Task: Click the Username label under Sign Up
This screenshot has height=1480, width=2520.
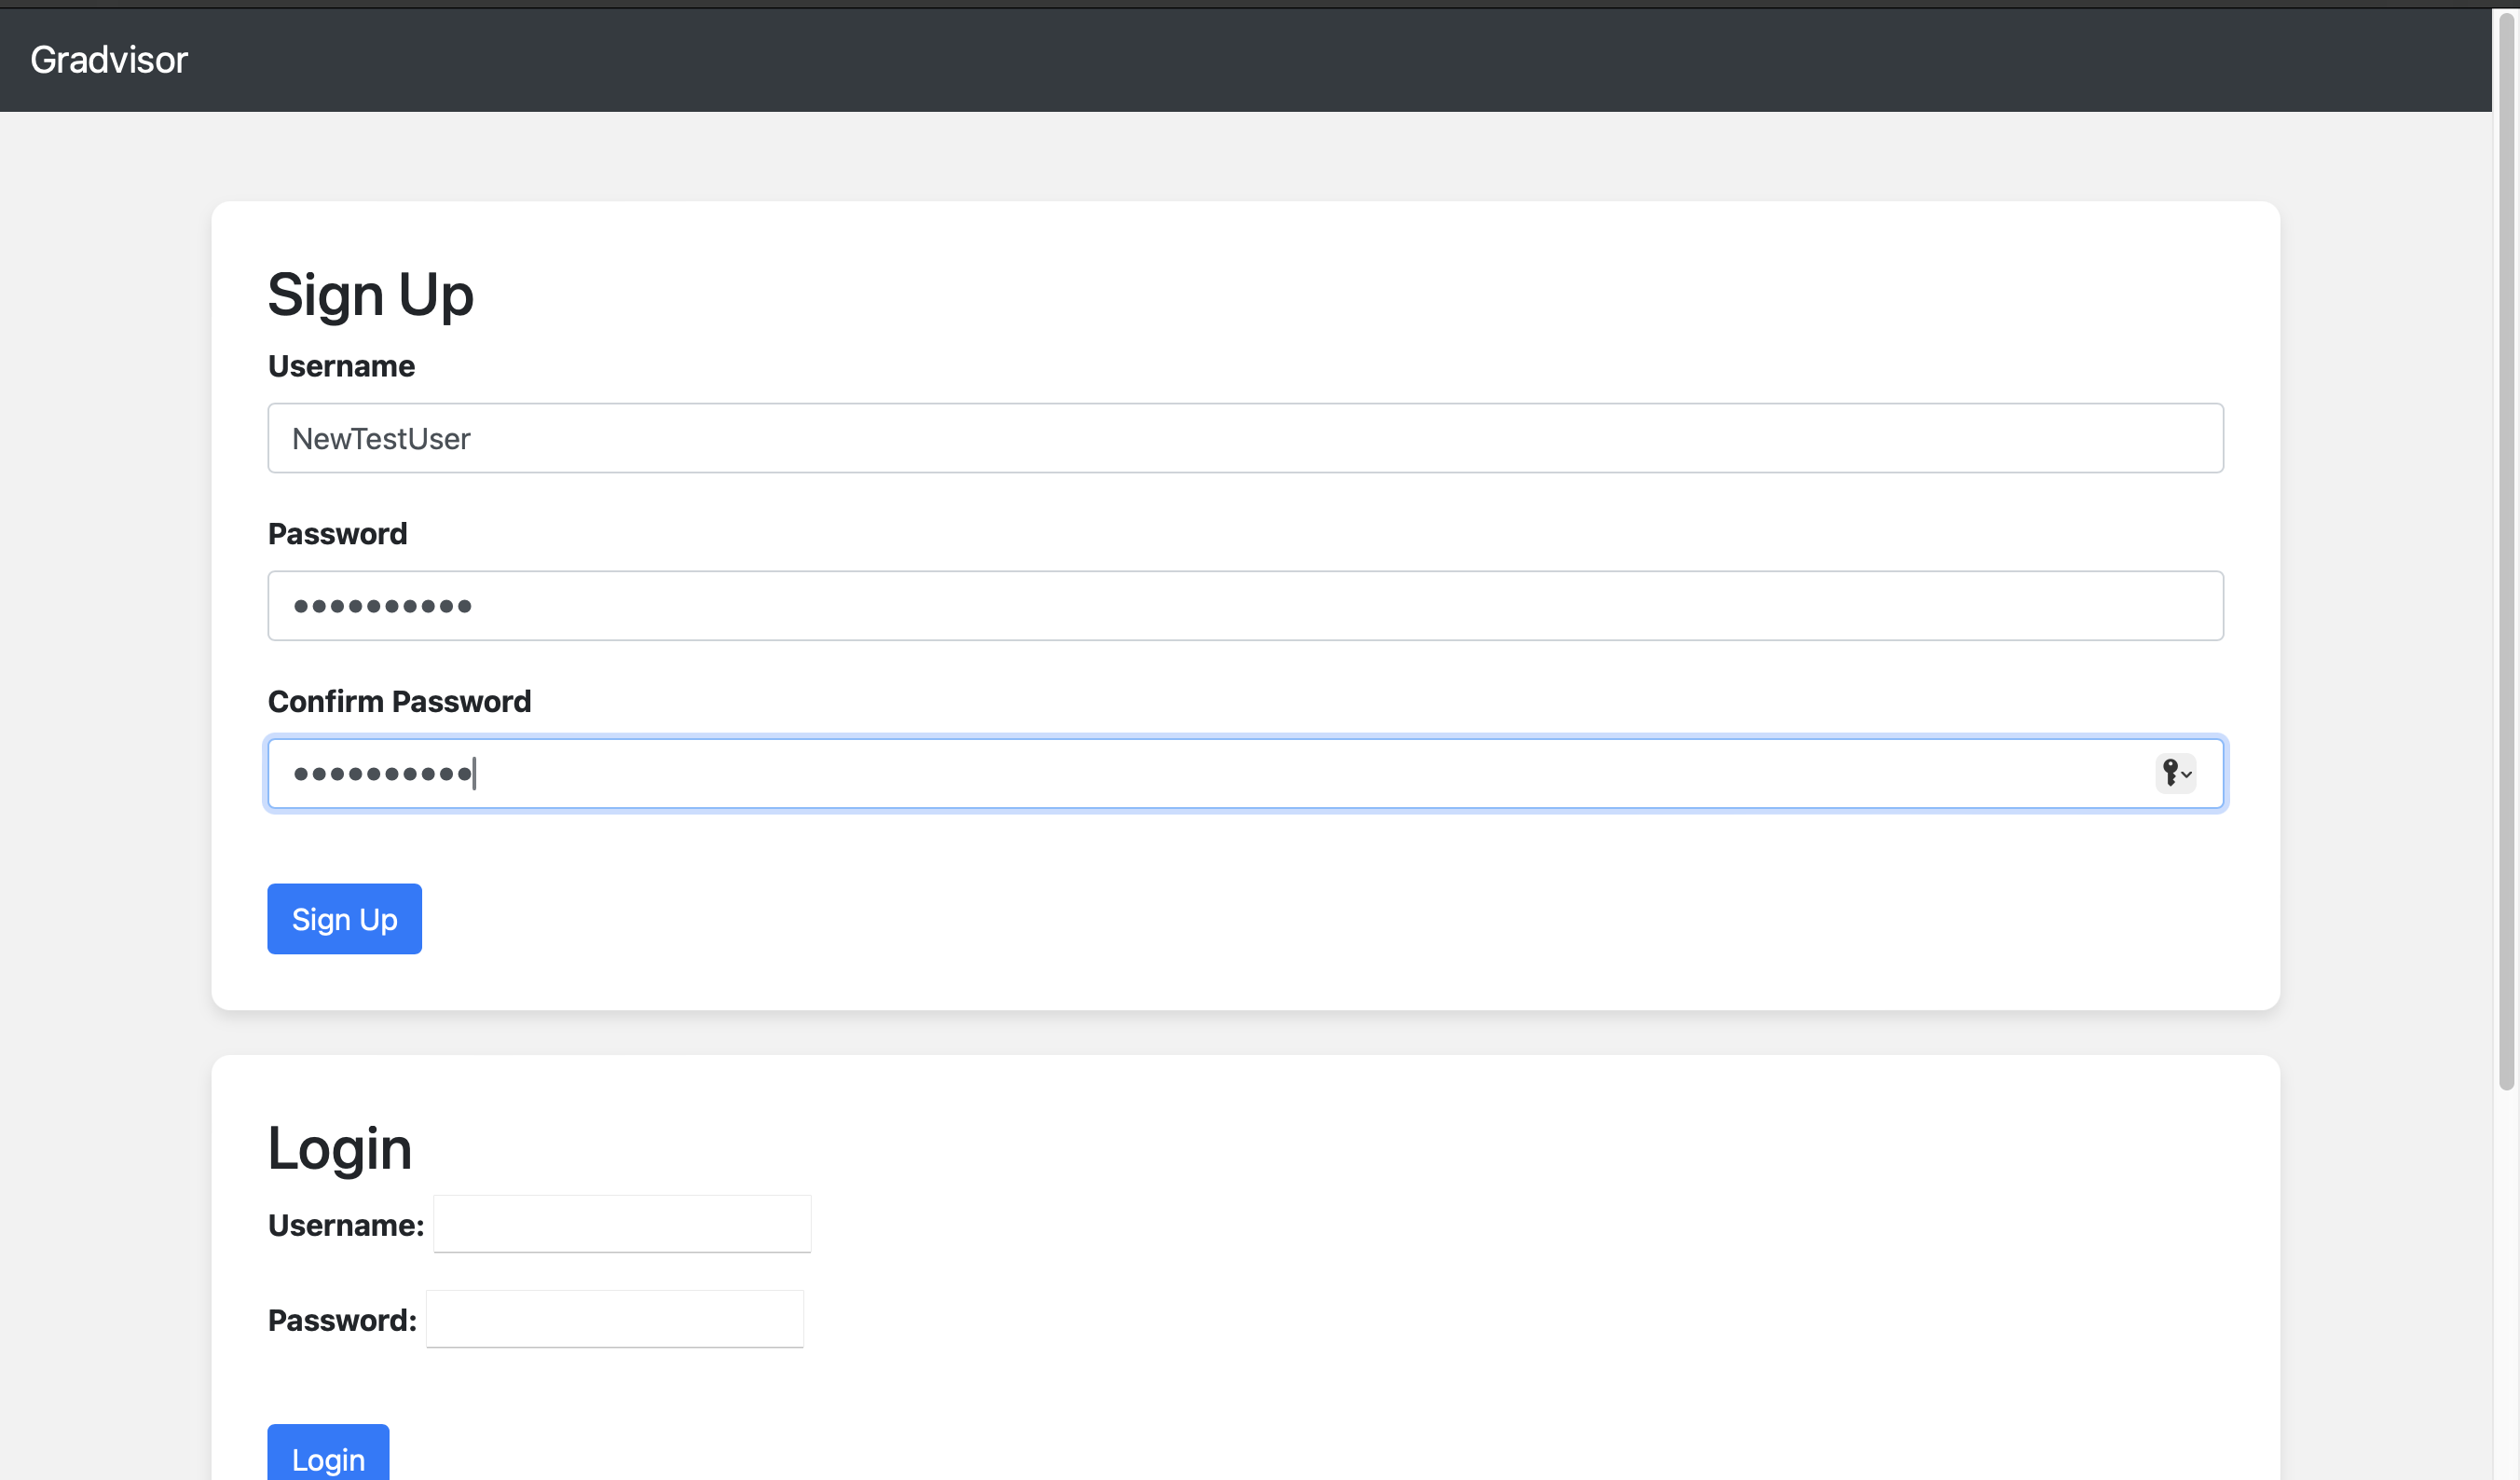Action: 341,366
